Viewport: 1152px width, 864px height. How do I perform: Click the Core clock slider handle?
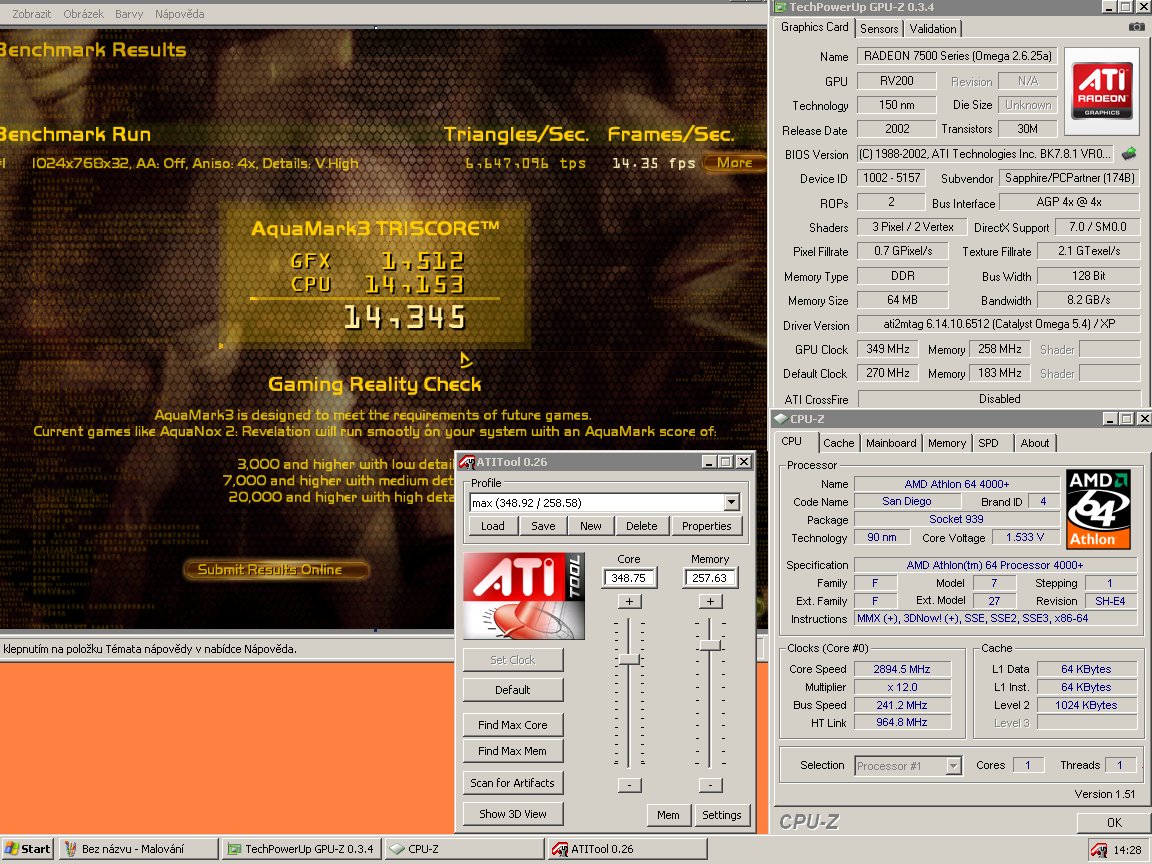click(x=628, y=659)
